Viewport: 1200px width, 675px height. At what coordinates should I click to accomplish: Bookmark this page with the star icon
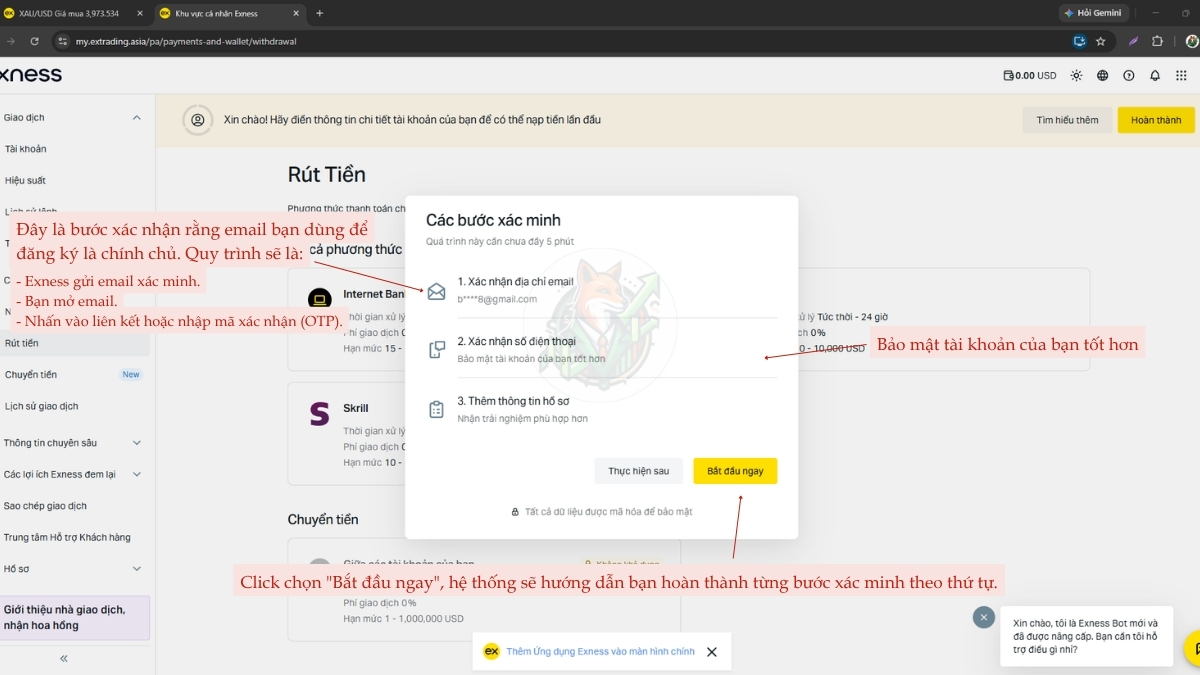click(x=1101, y=41)
